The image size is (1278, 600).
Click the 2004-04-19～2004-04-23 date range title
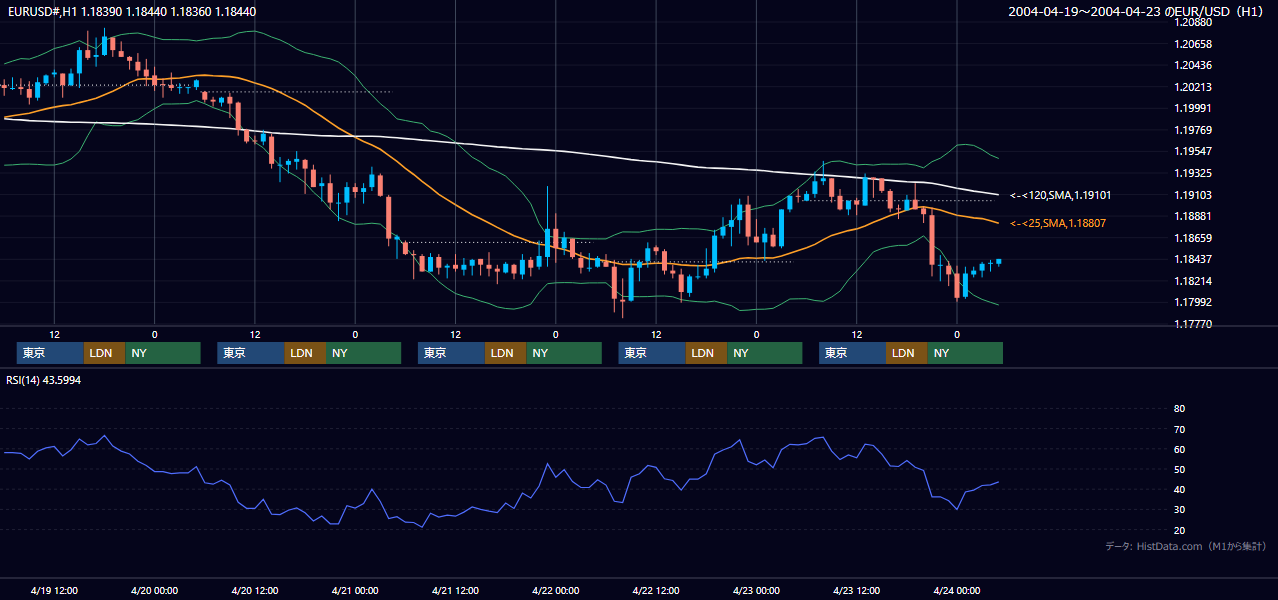[1137, 12]
